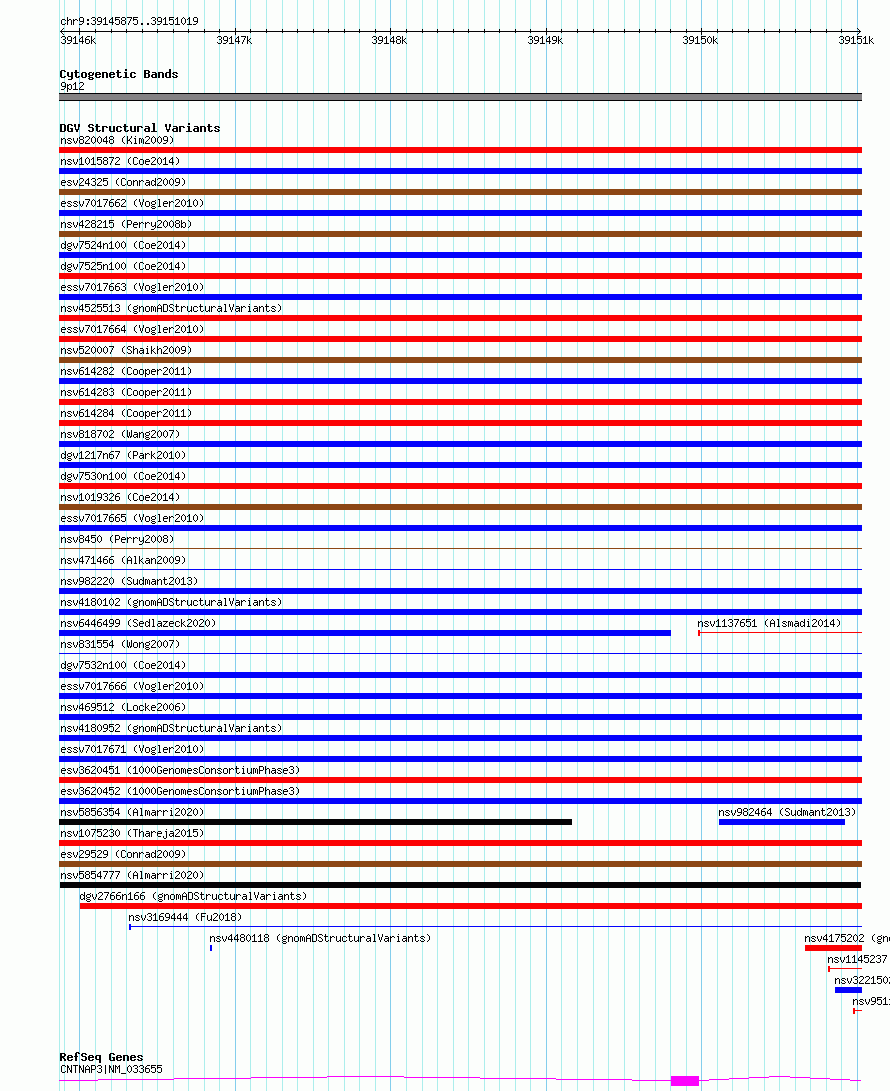
Task: Click the nsv818702 (Wang2007) label
Action: click(x=120, y=434)
